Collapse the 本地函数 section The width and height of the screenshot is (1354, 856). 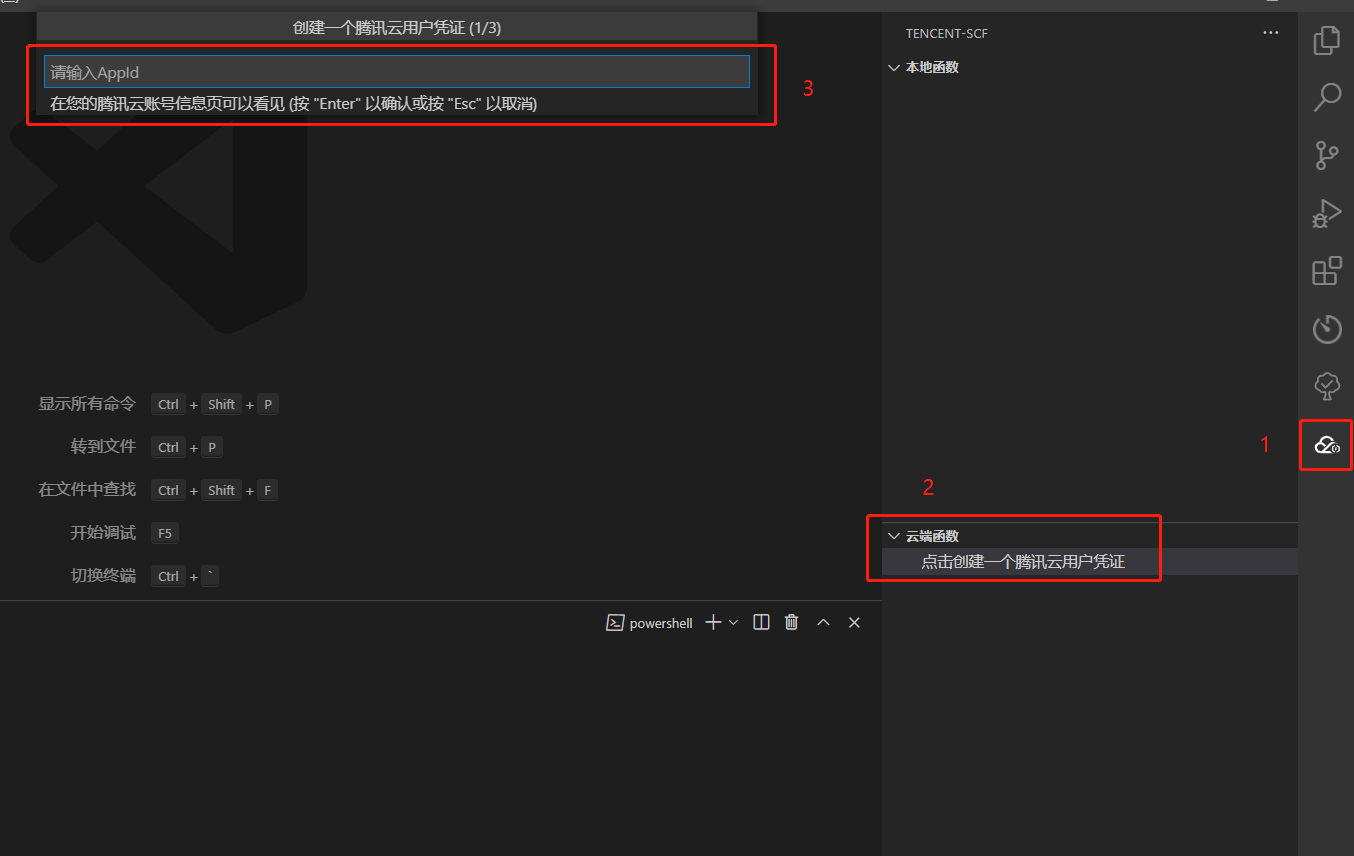coord(894,67)
